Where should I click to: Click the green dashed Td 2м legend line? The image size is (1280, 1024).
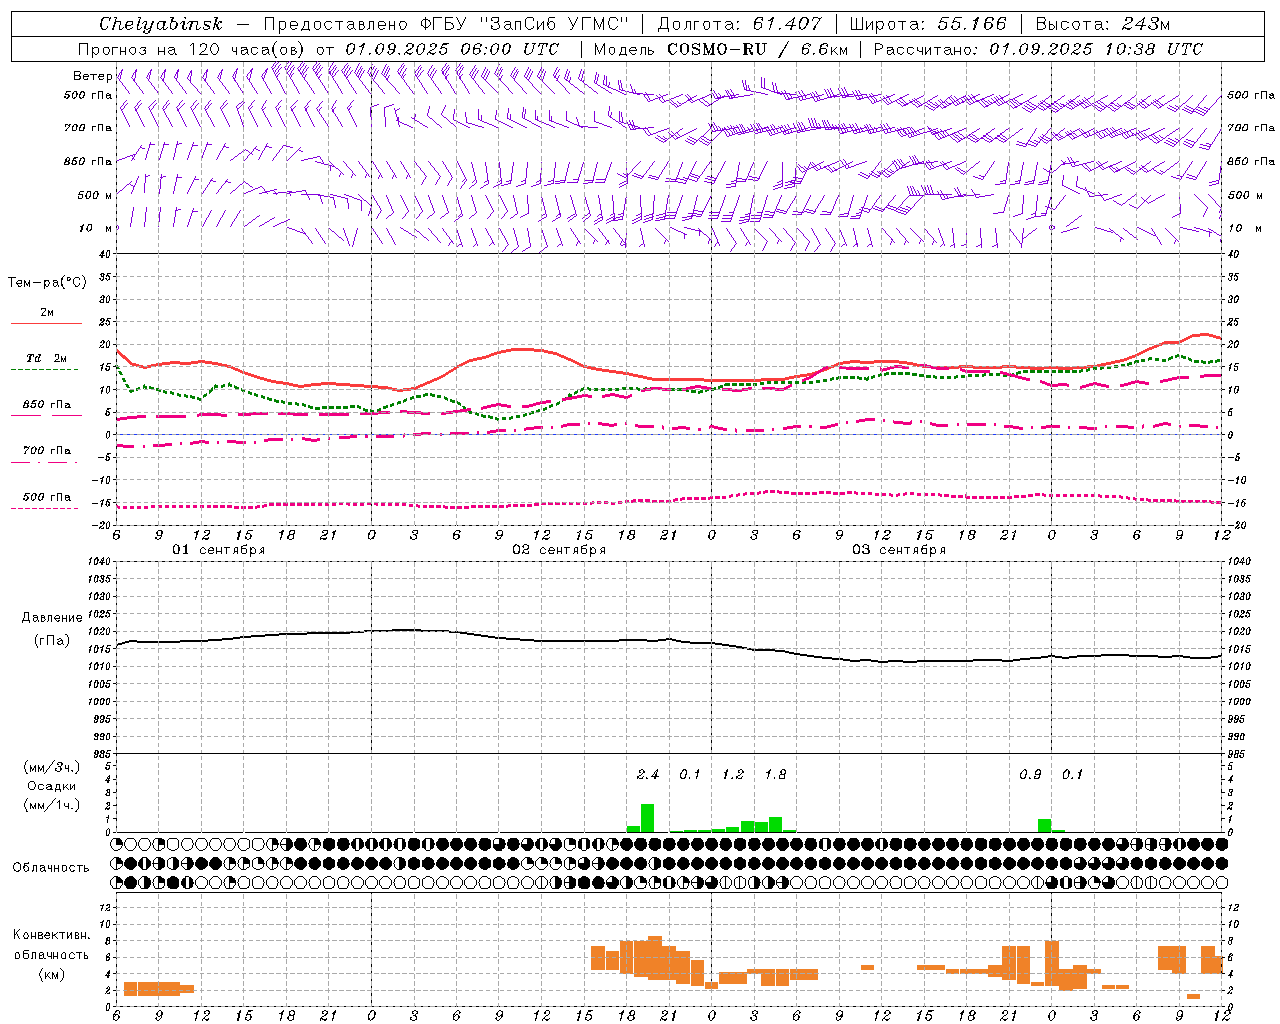click(46, 370)
